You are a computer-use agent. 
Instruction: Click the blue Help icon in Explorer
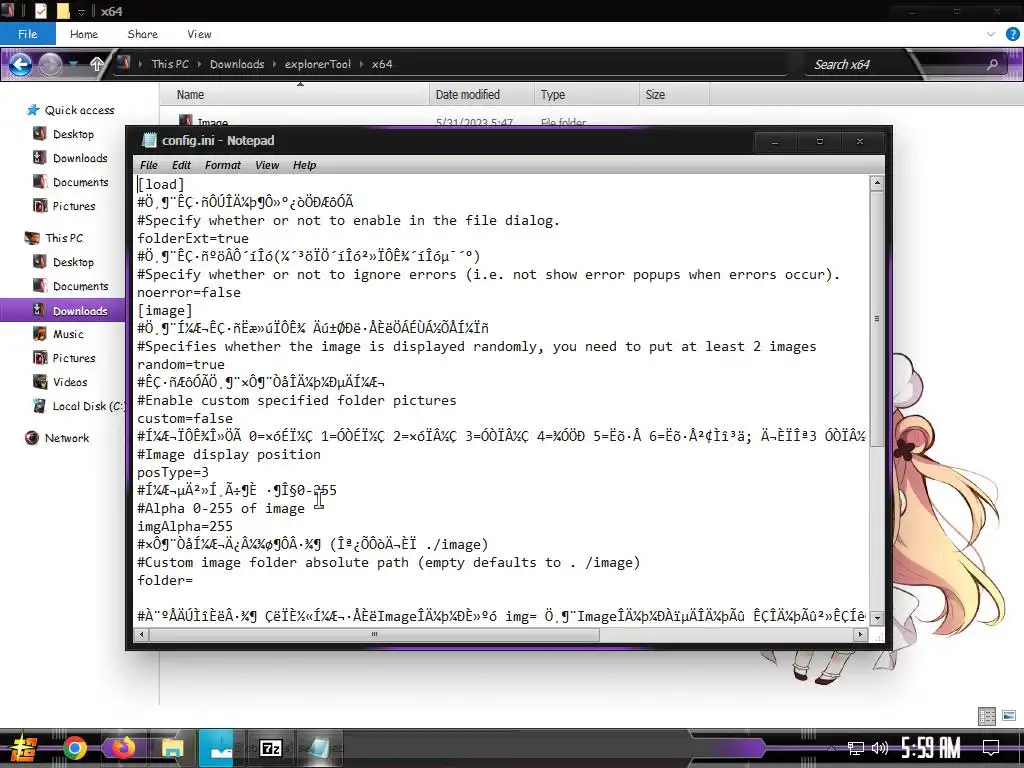tap(1013, 34)
